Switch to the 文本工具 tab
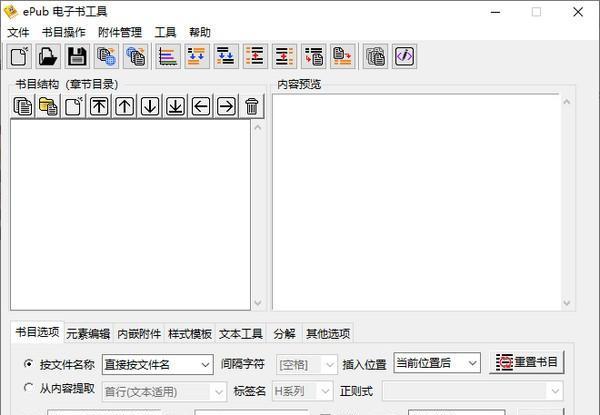Screen dimensions: 600x415 pyautogui.click(x=241, y=334)
